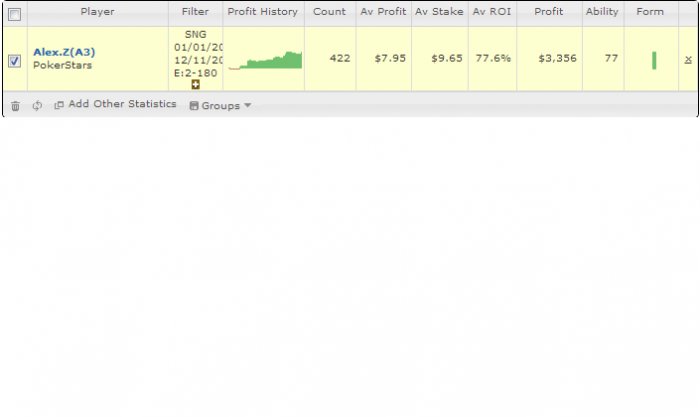Open the Alex.Z(A3) player link

click(x=64, y=52)
